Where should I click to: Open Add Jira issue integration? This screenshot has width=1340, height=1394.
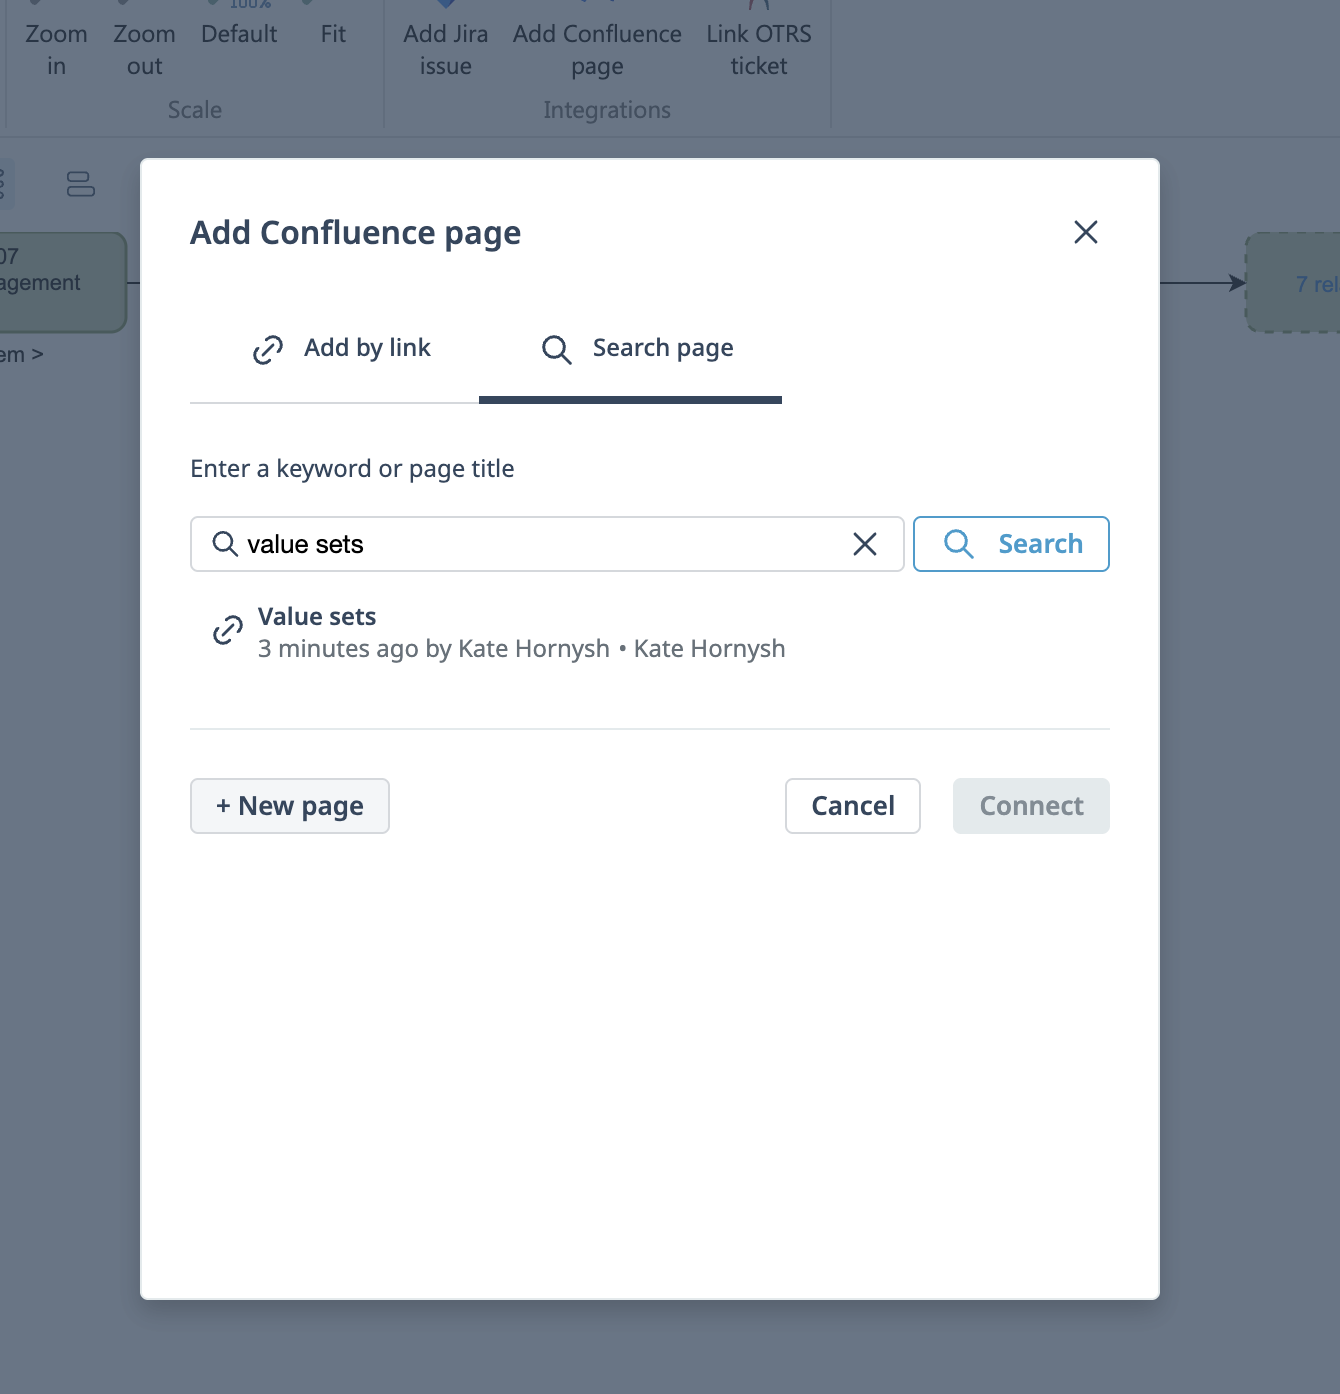(x=446, y=48)
